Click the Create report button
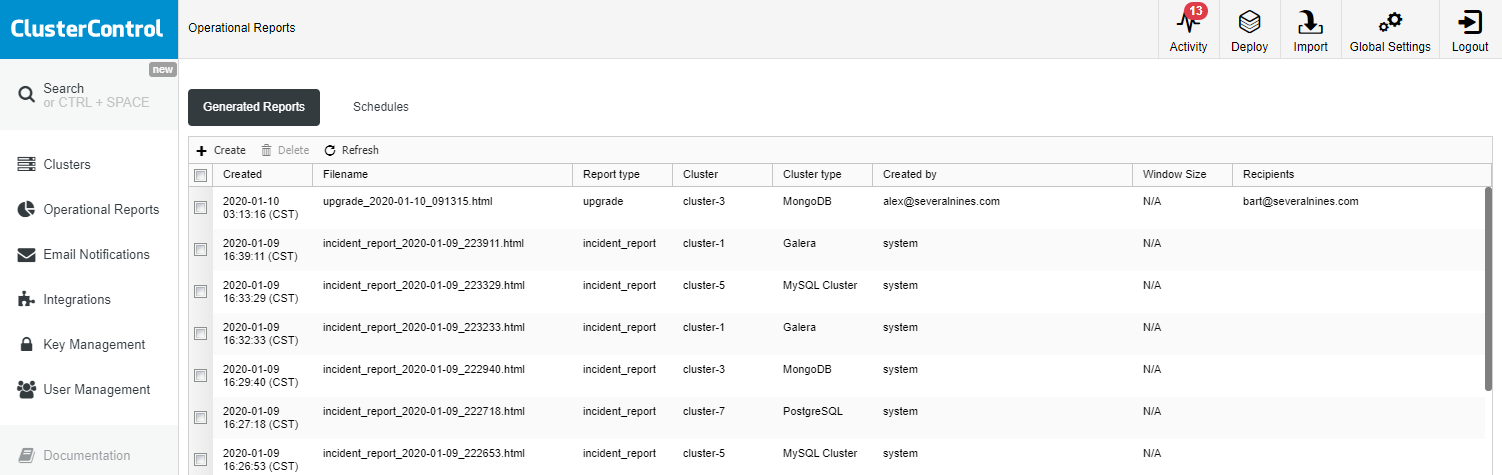1502x475 pixels. tap(221, 150)
